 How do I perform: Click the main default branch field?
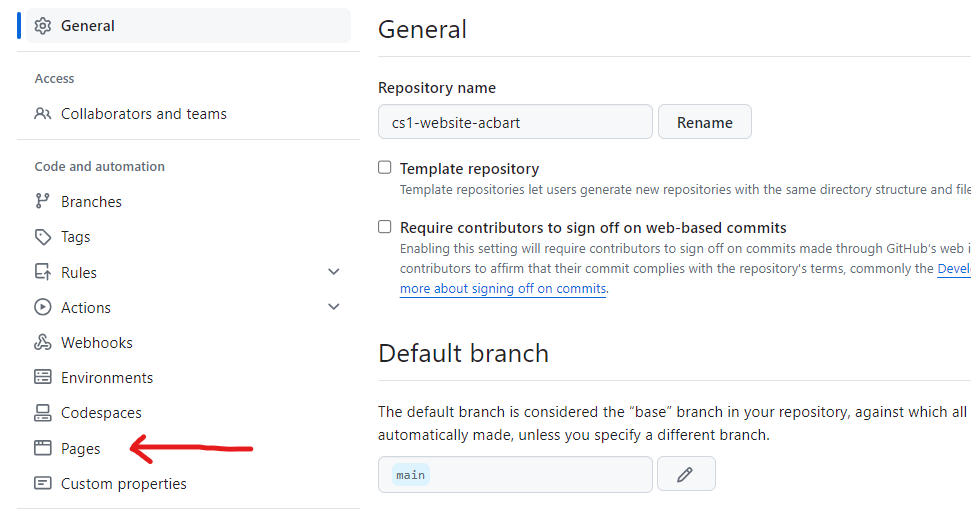tap(515, 475)
